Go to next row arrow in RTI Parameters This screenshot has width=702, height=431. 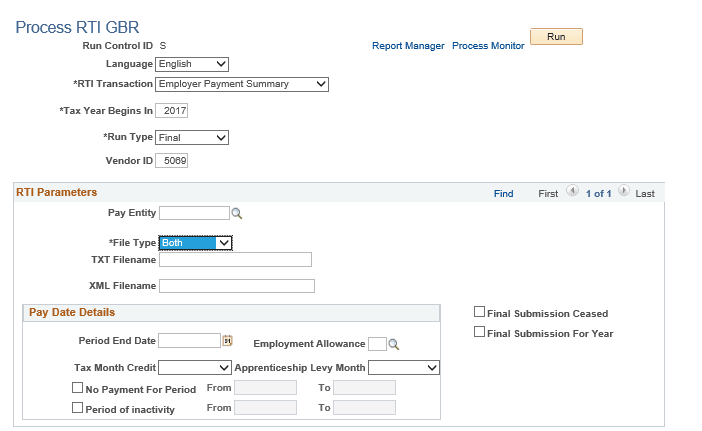click(624, 191)
